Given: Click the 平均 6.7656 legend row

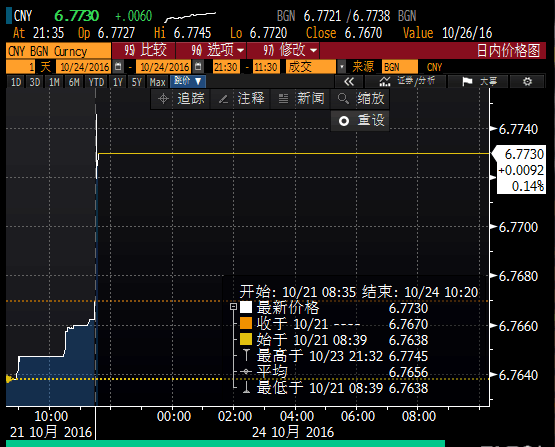Looking at the screenshot, I should (x=335, y=372).
